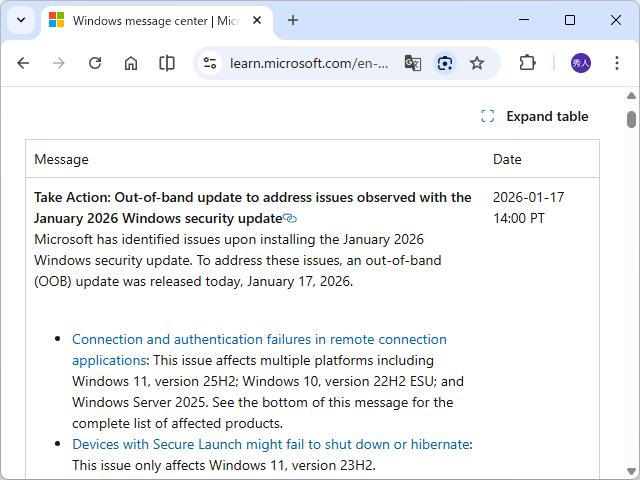Minimize the Chrome window
640x480 pixels.
point(524,20)
